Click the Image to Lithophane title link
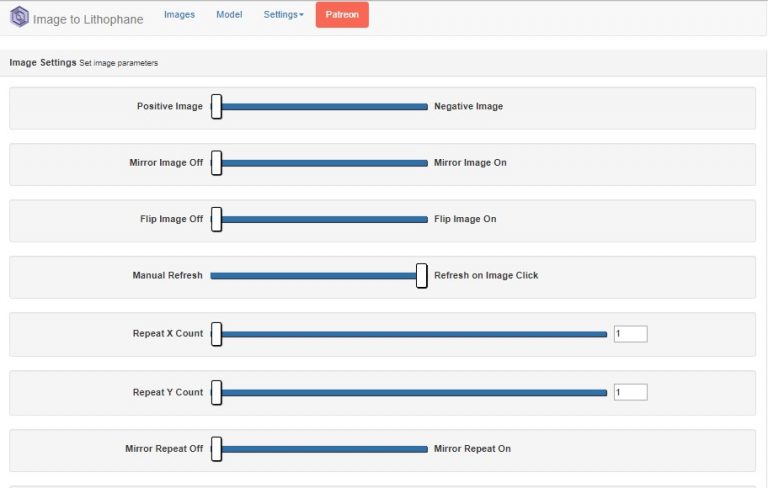This screenshot has width=768, height=488. [x=88, y=19]
